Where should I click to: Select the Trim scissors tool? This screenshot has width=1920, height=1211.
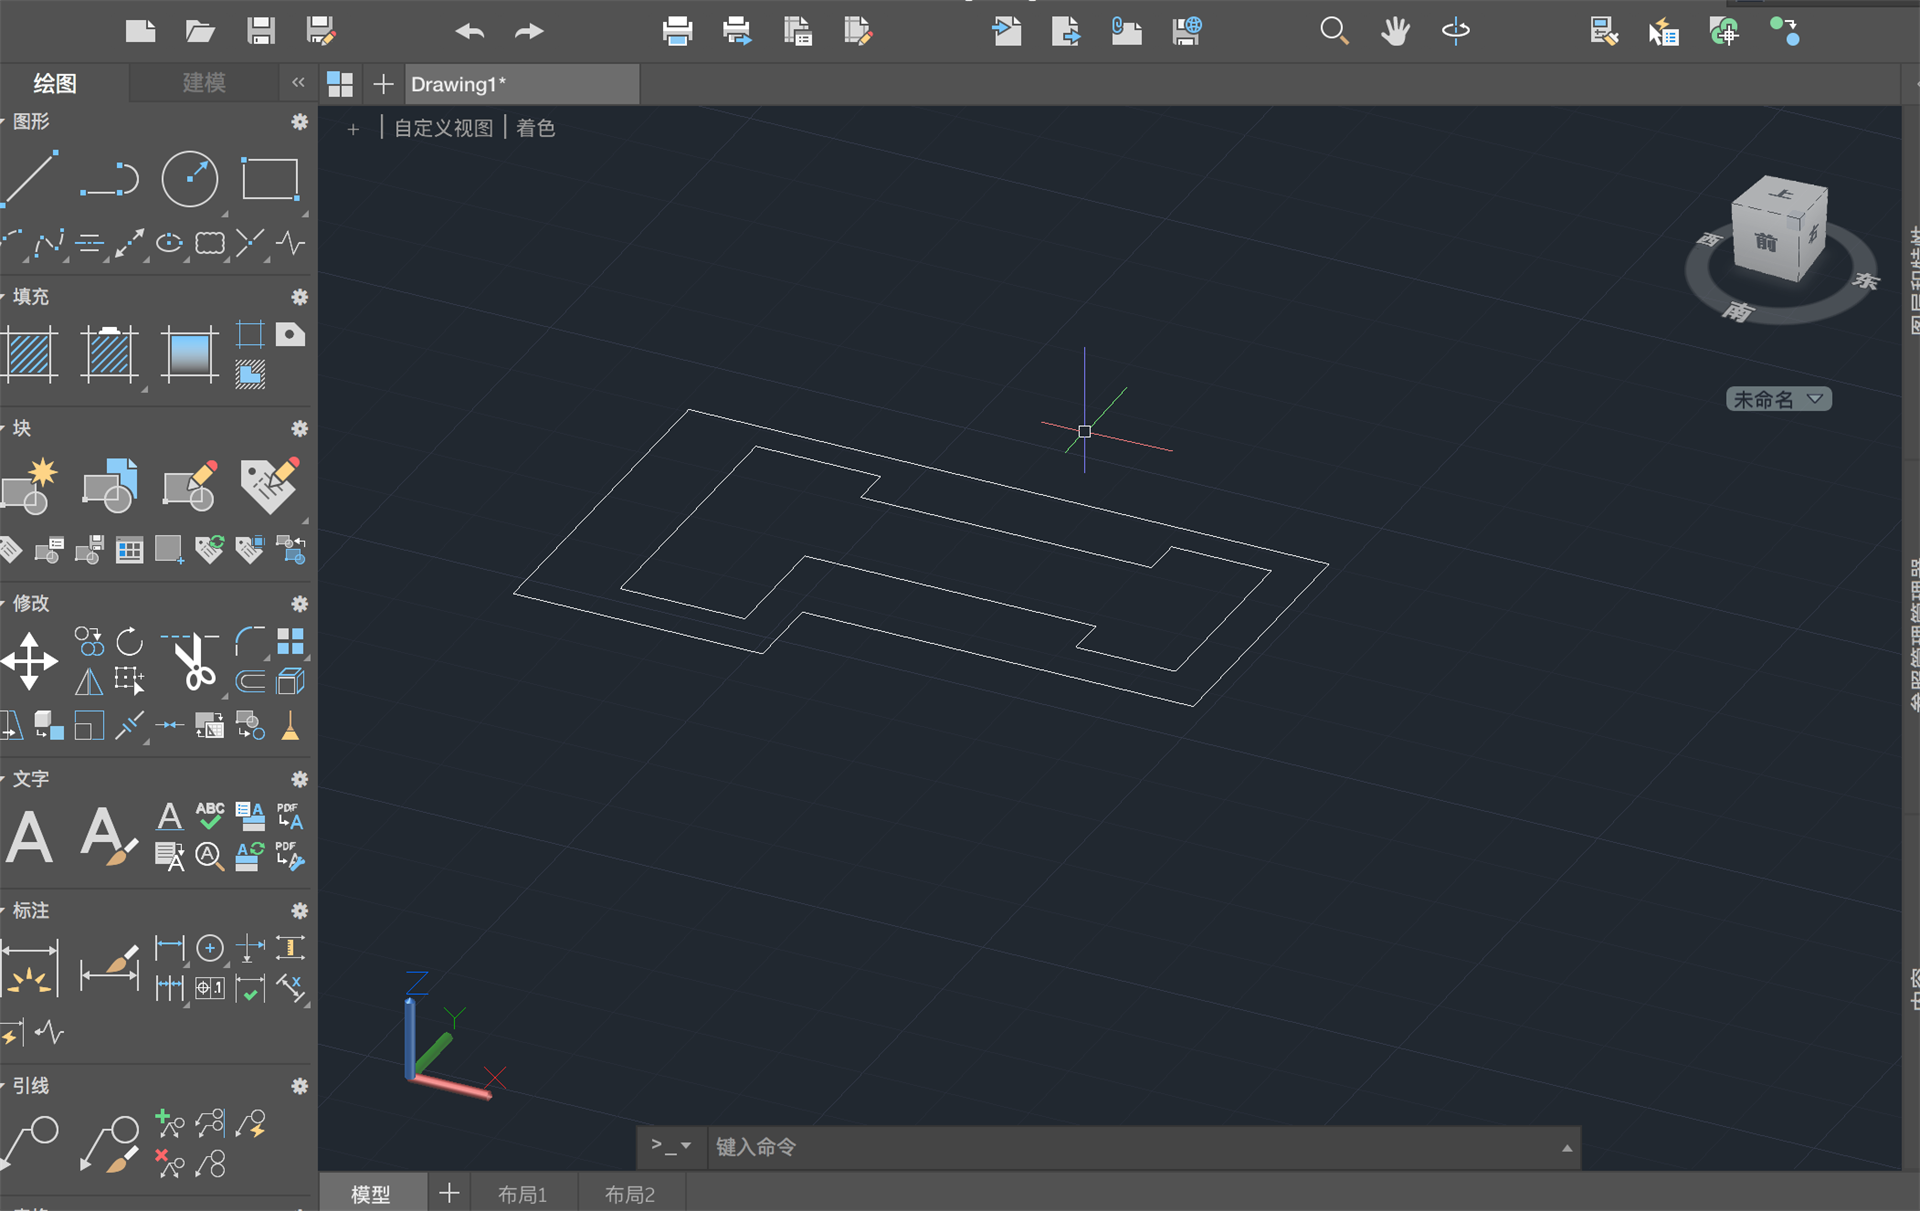[192, 661]
